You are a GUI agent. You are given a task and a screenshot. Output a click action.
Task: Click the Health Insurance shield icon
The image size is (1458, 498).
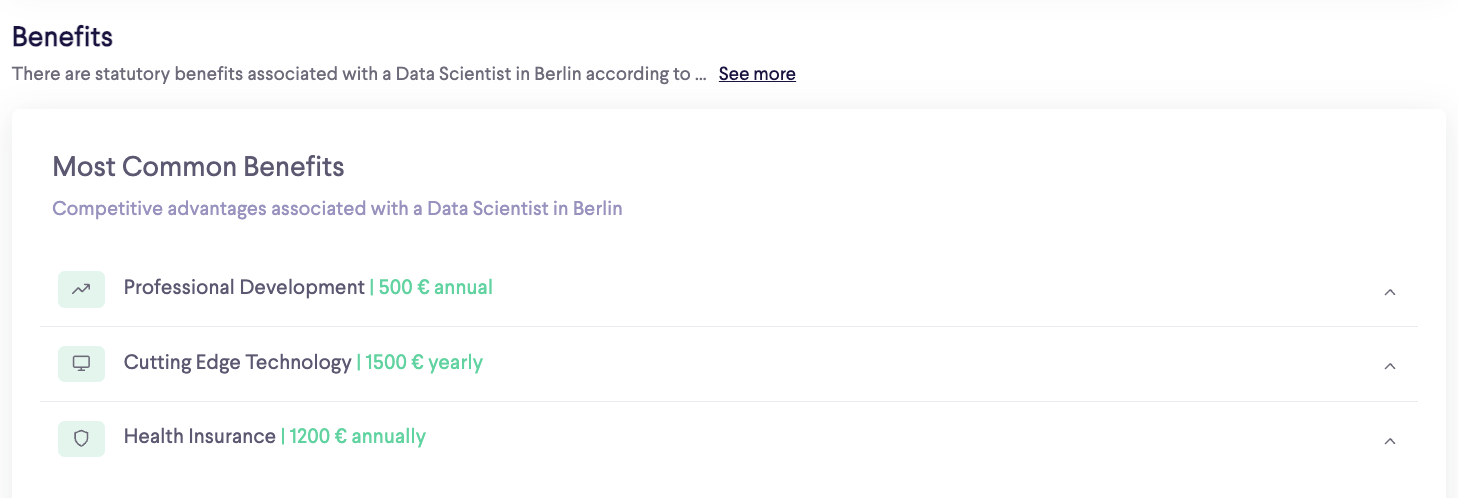[81, 438]
